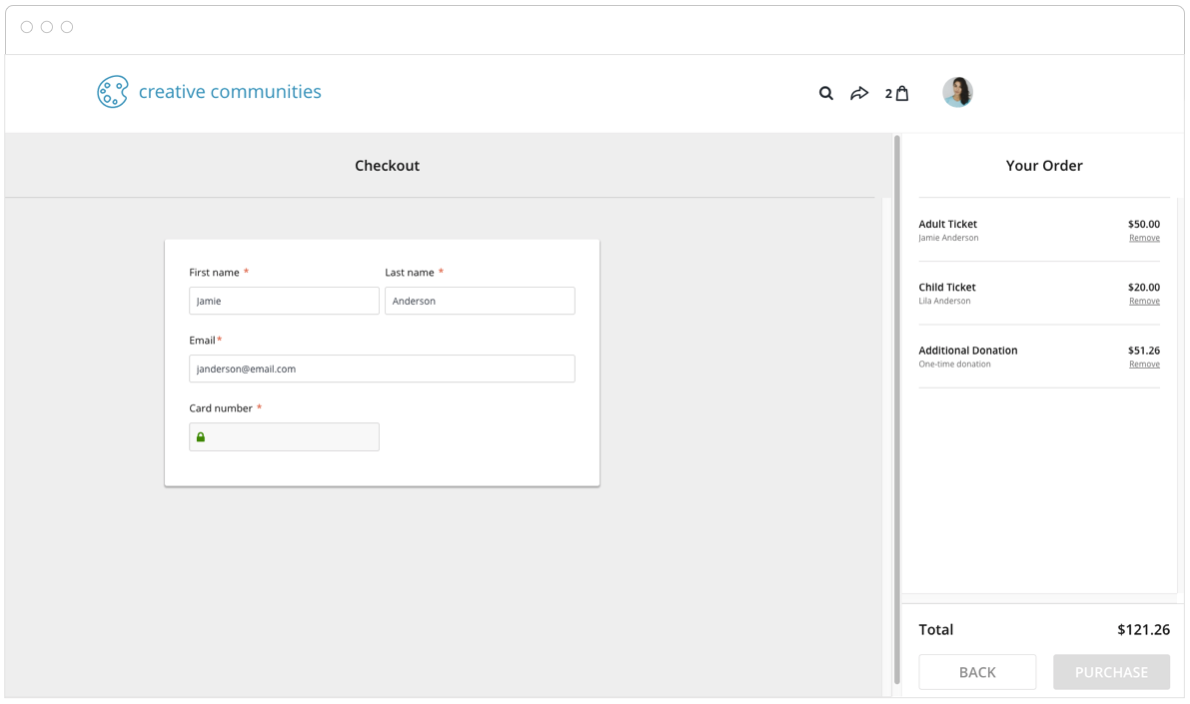Screen dimensions: 1190x704
Task: Click the checkout page vertical scrollbar
Action: (897, 410)
